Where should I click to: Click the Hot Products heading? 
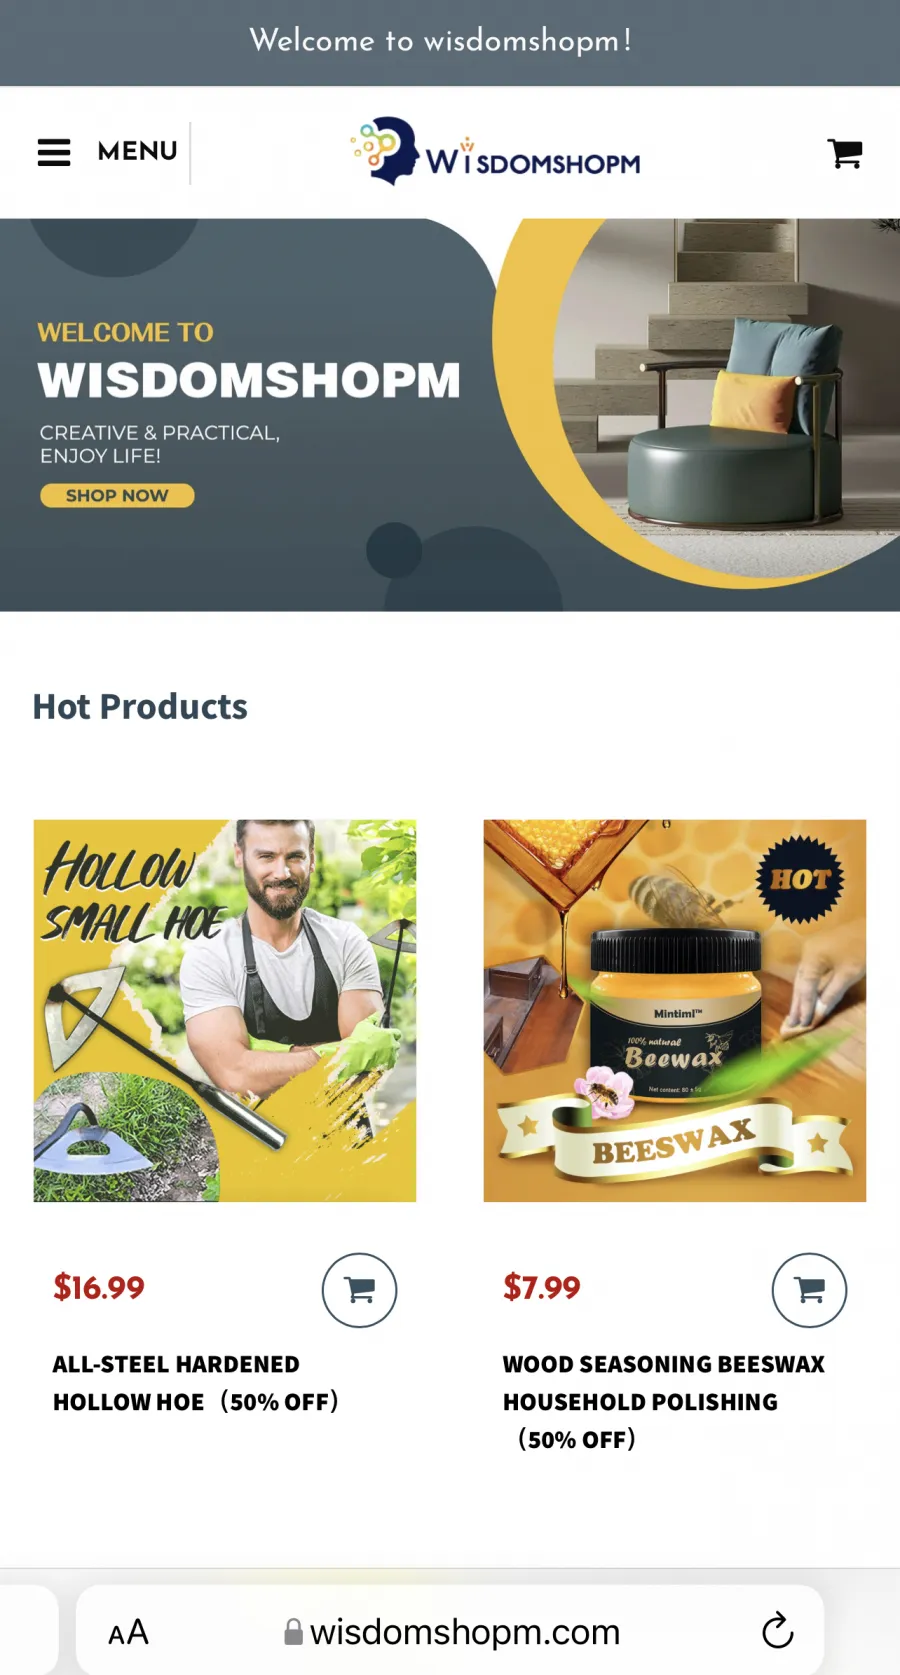coord(140,707)
